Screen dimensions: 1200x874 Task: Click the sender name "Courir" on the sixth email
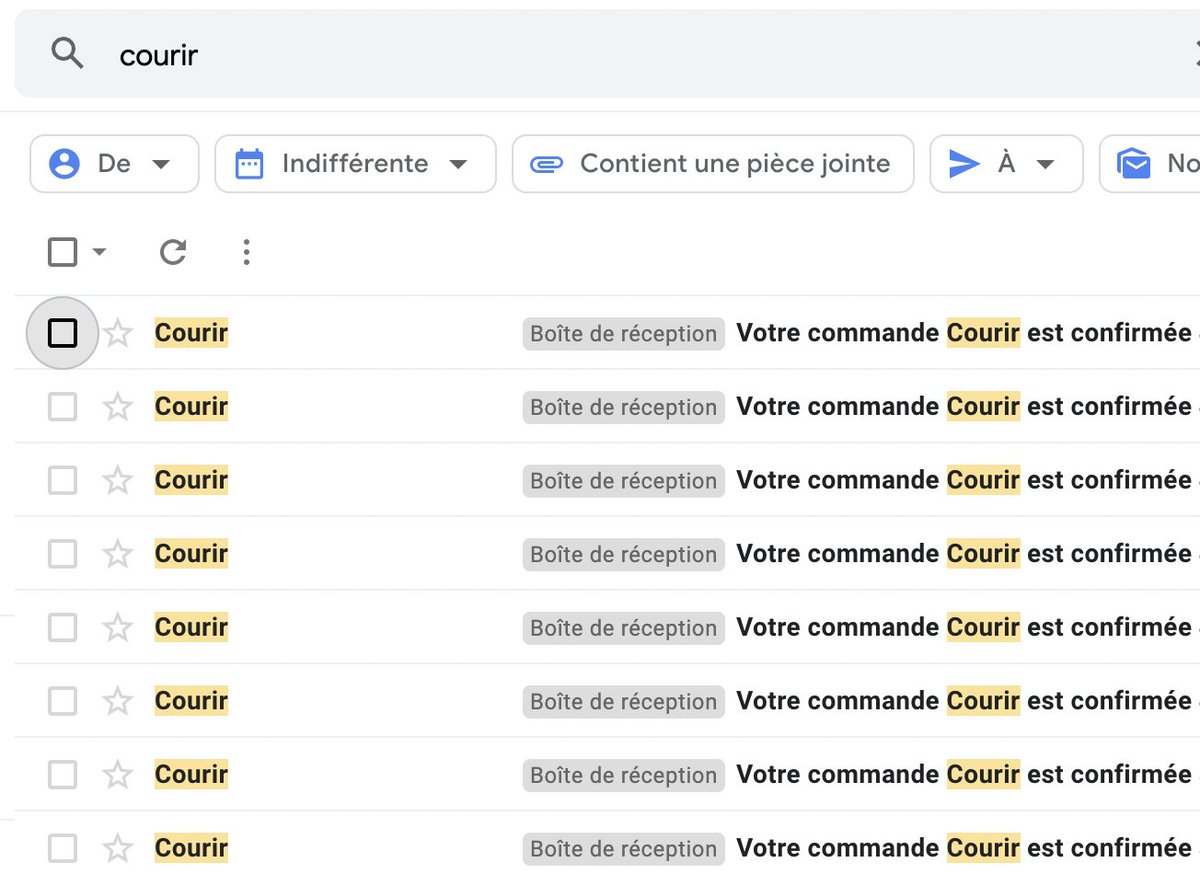(191, 701)
